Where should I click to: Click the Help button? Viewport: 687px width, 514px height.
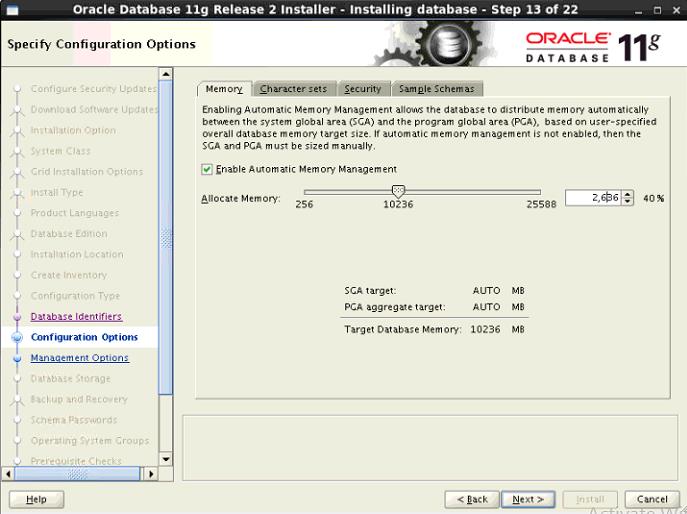click(36, 499)
